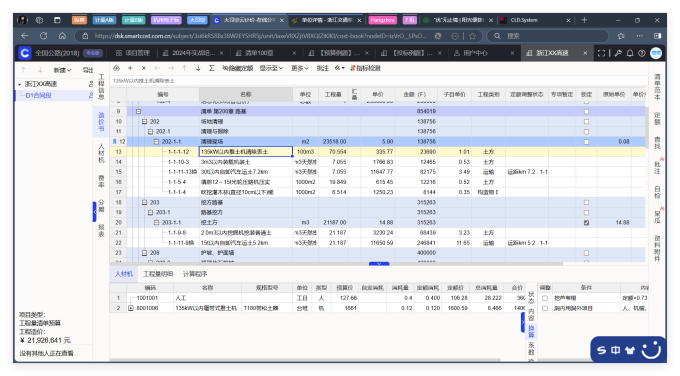
Task: Click the 批注 annotation button
Action: (322, 68)
